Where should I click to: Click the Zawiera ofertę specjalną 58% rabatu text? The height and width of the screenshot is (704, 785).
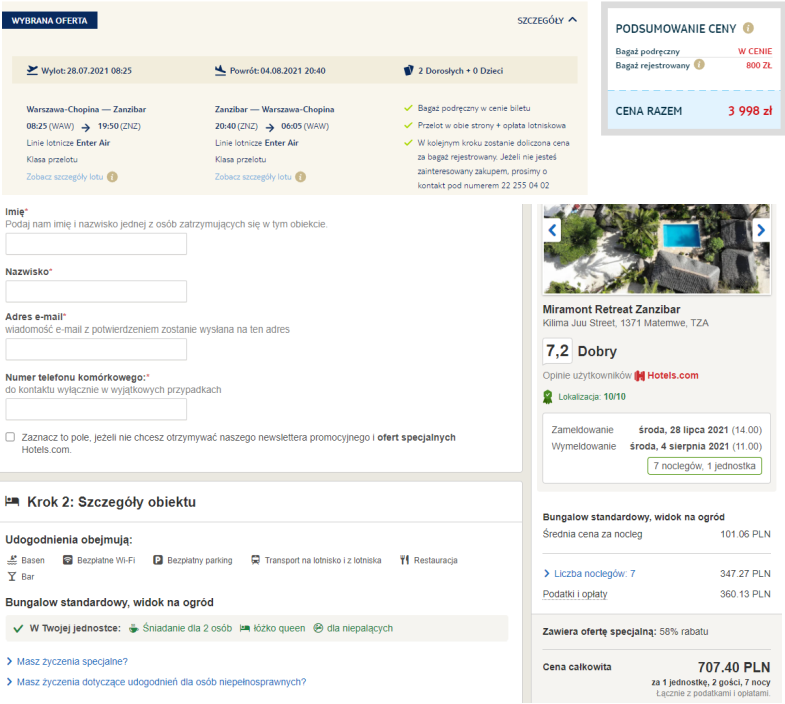point(625,632)
